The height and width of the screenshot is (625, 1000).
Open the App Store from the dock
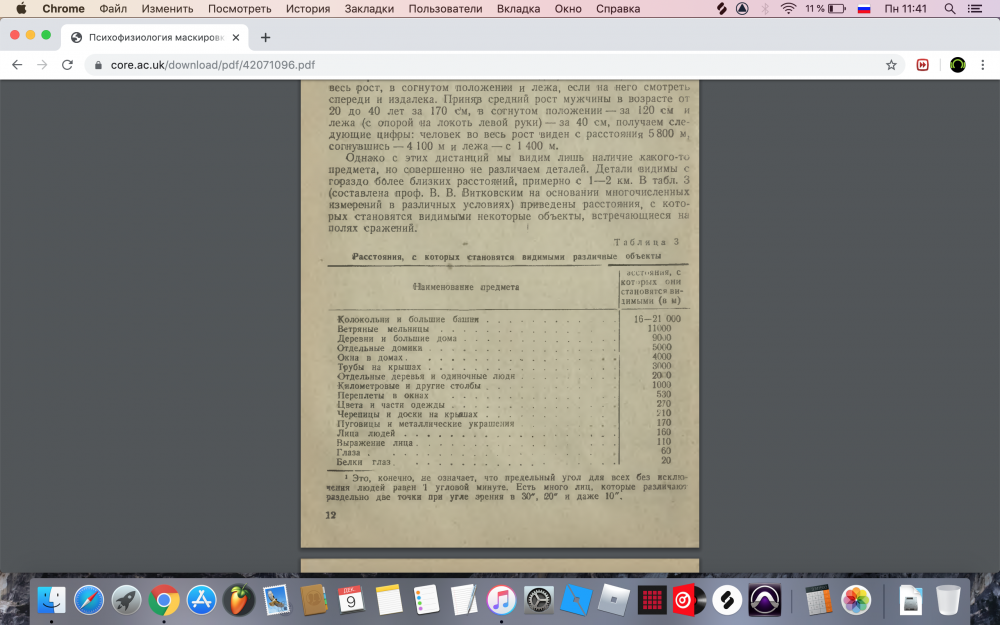coord(202,600)
